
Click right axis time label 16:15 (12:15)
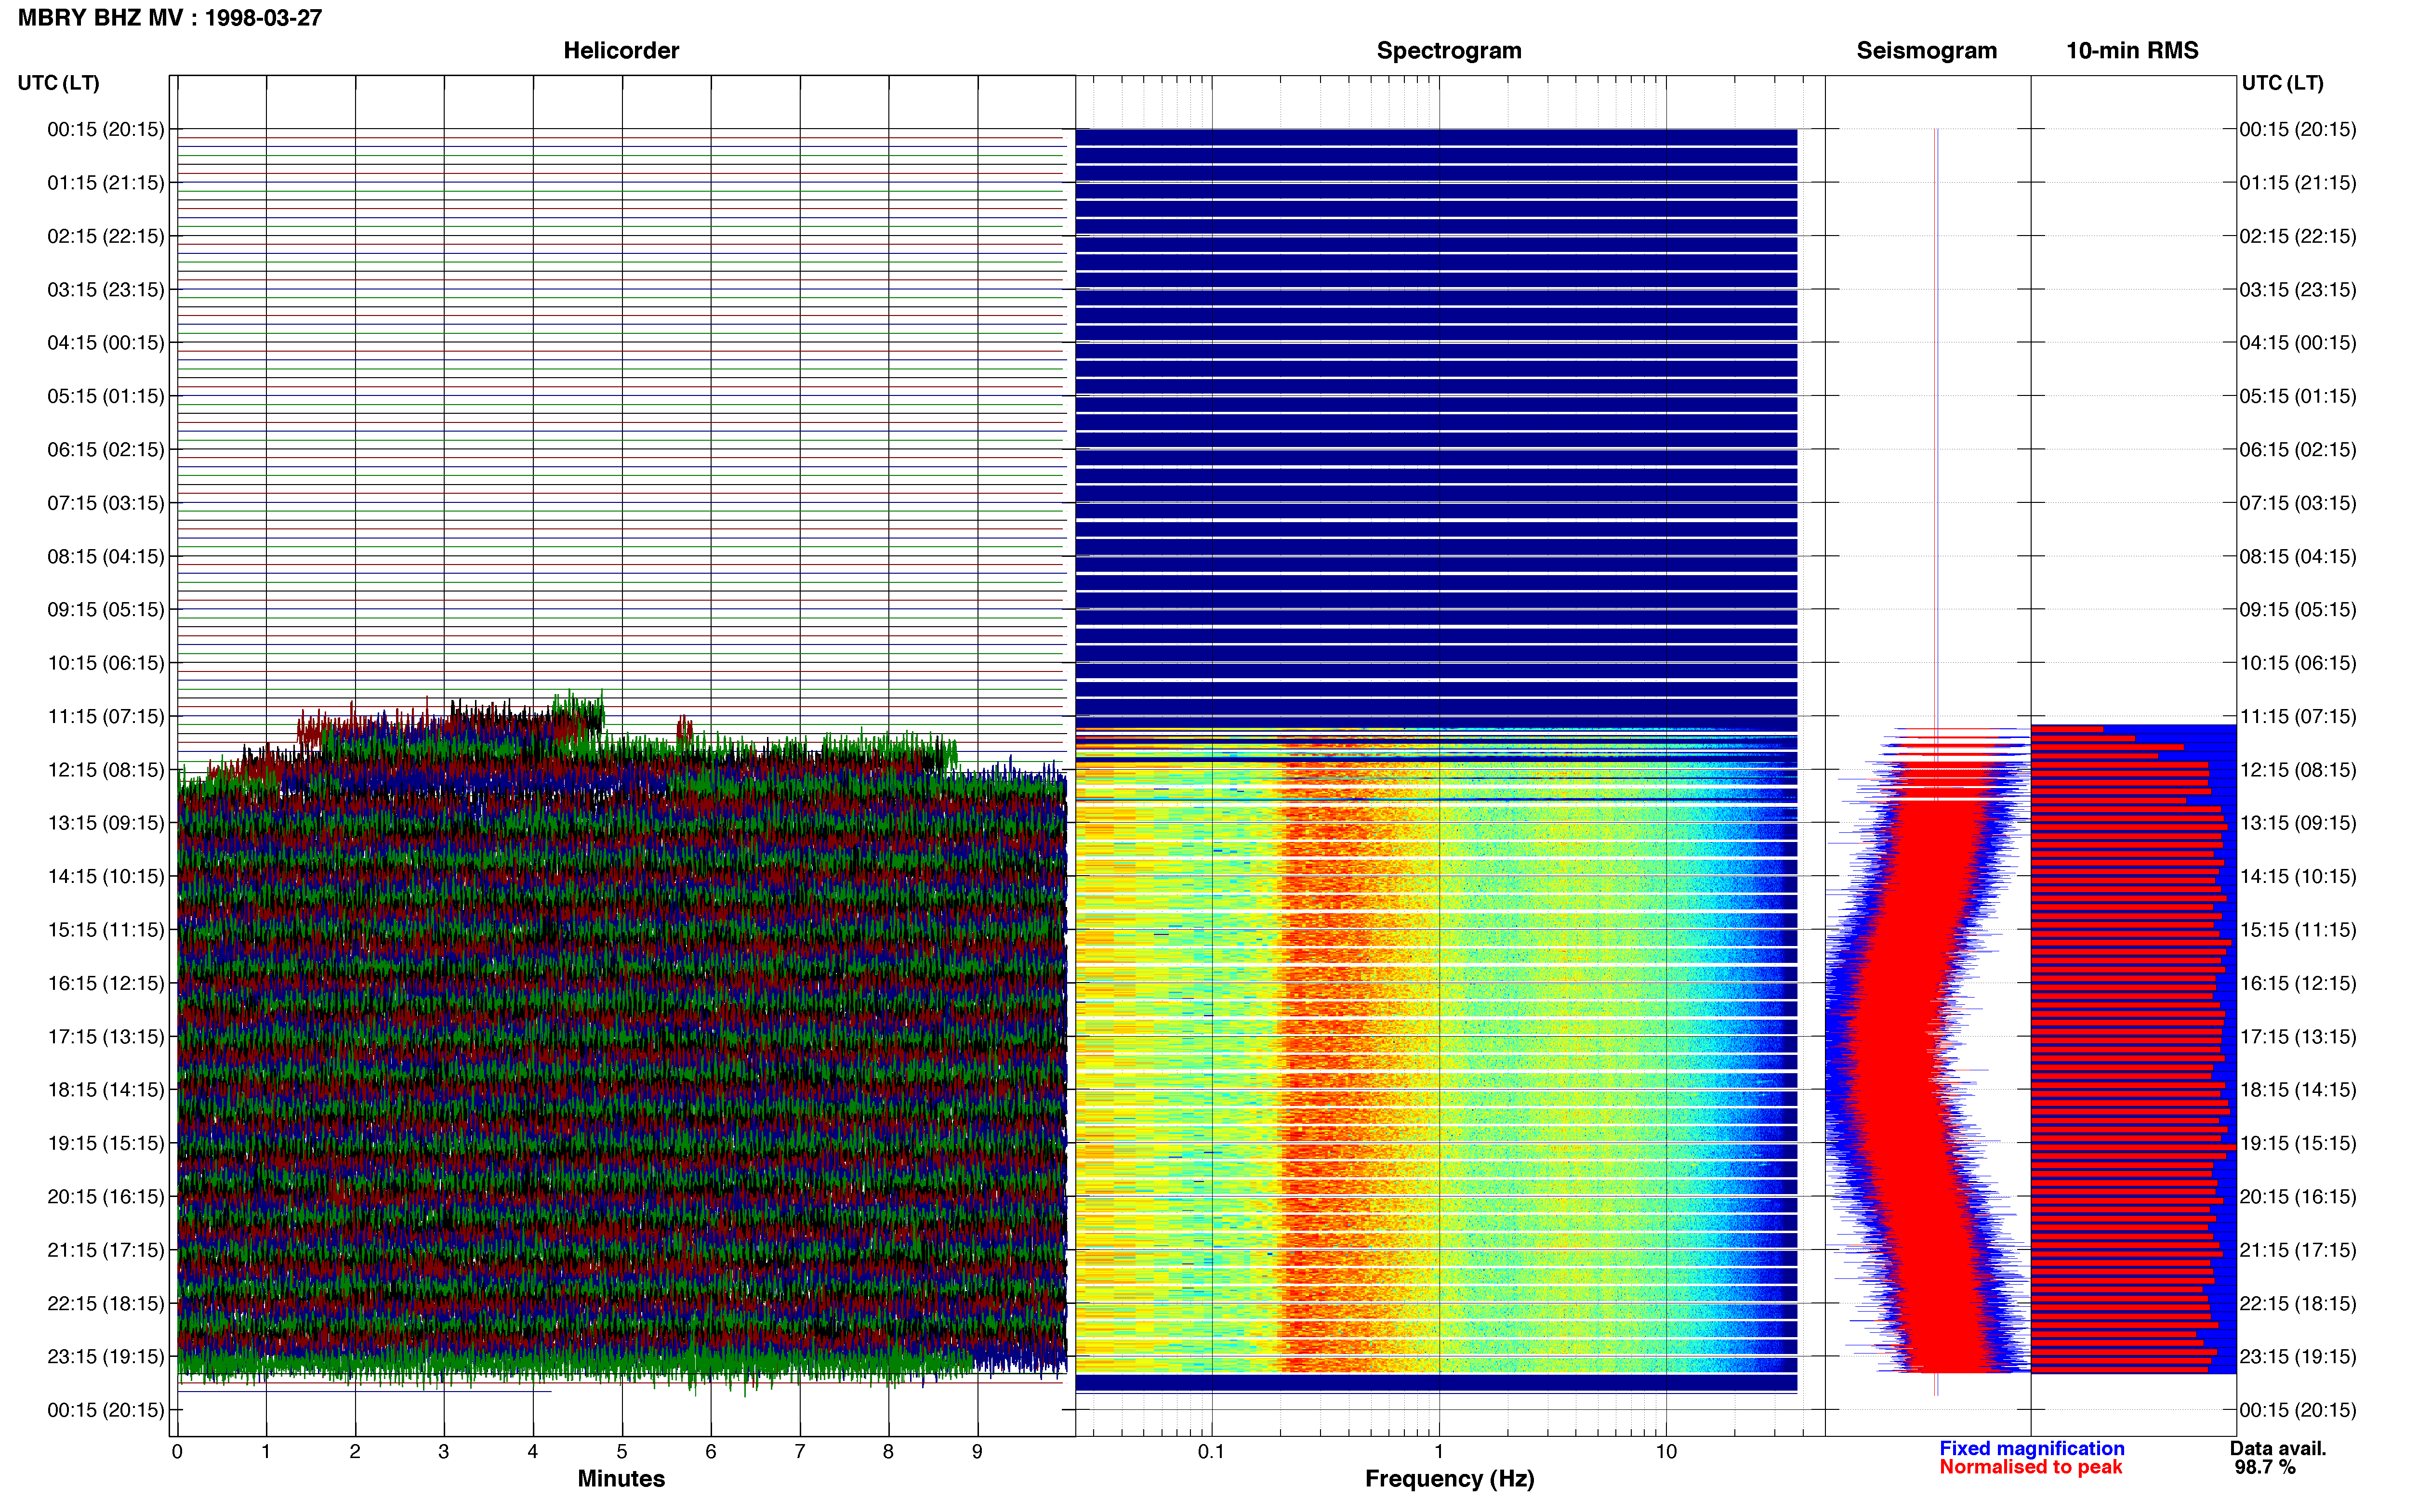click(x=2298, y=983)
